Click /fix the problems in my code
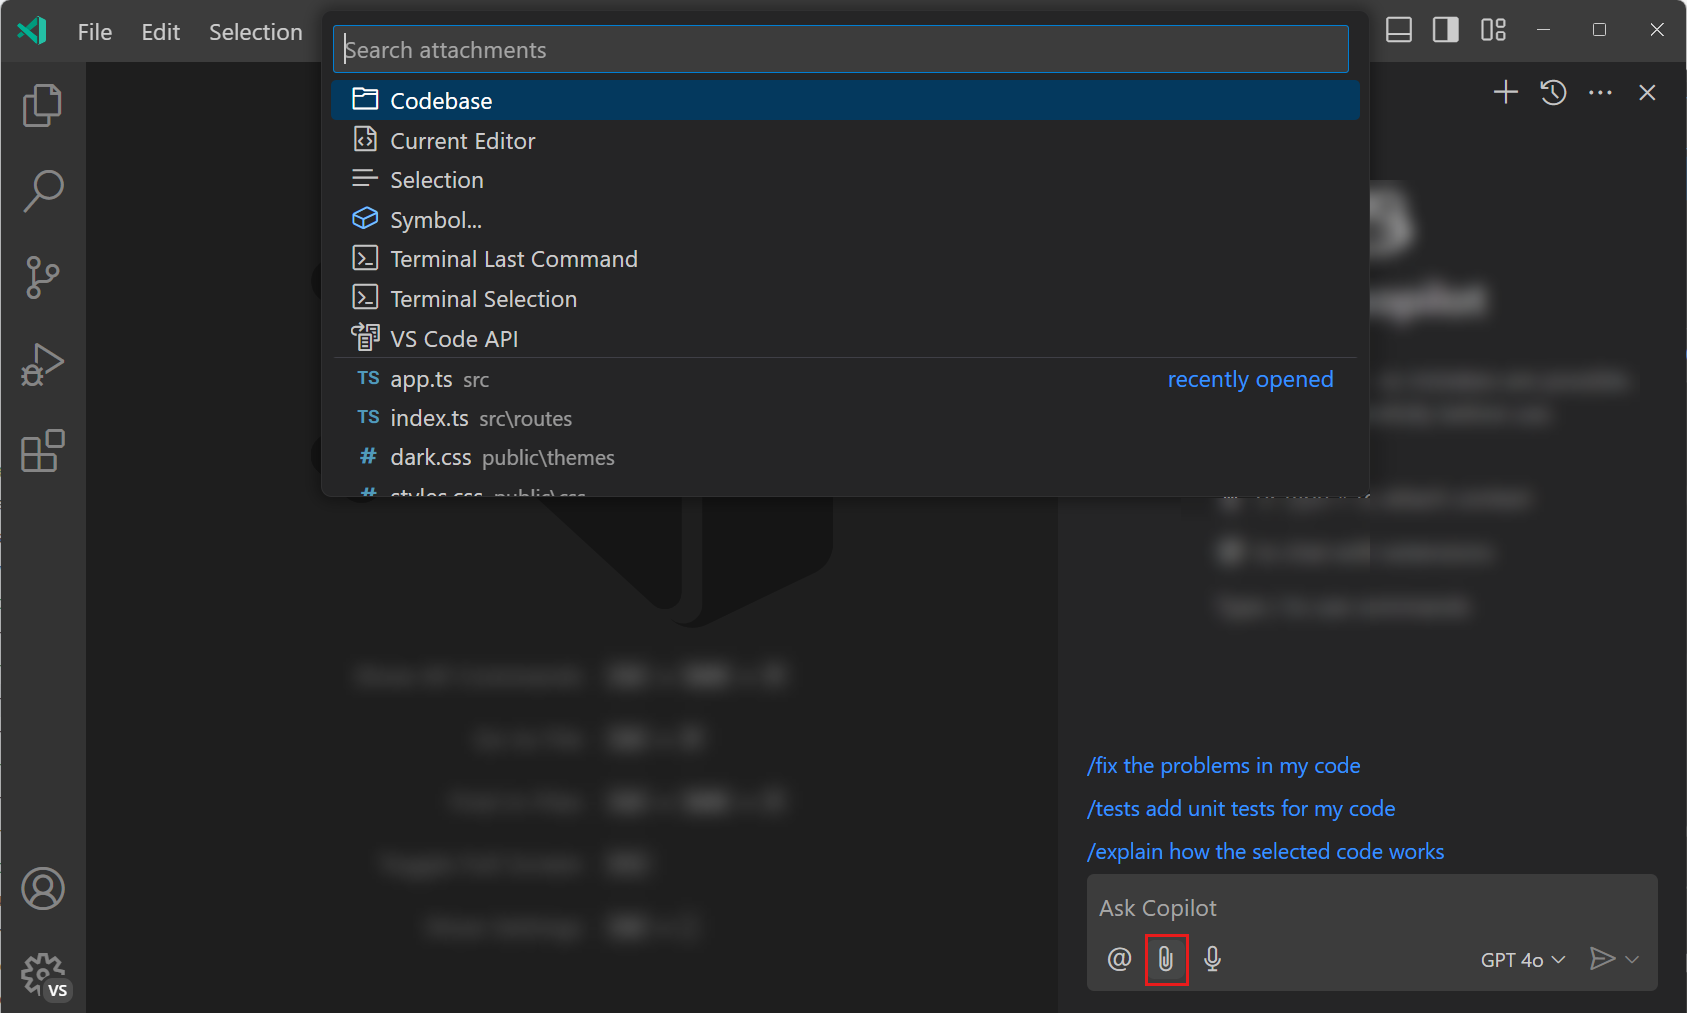Viewport: 1687px width, 1013px height. (1223, 766)
